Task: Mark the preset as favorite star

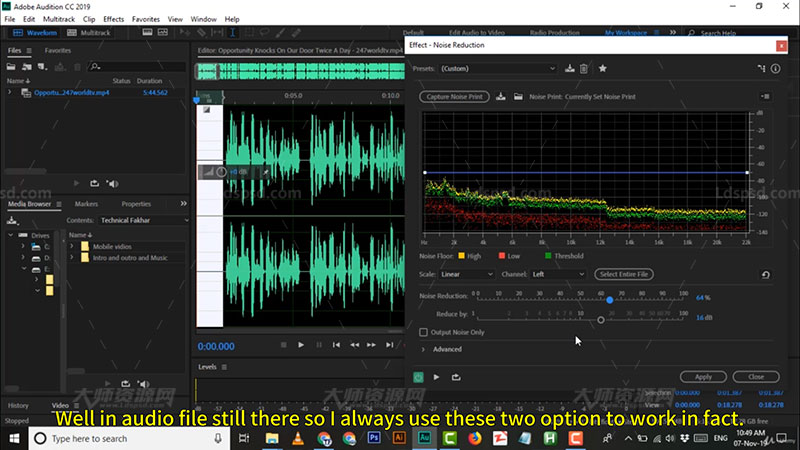Action: click(x=603, y=68)
